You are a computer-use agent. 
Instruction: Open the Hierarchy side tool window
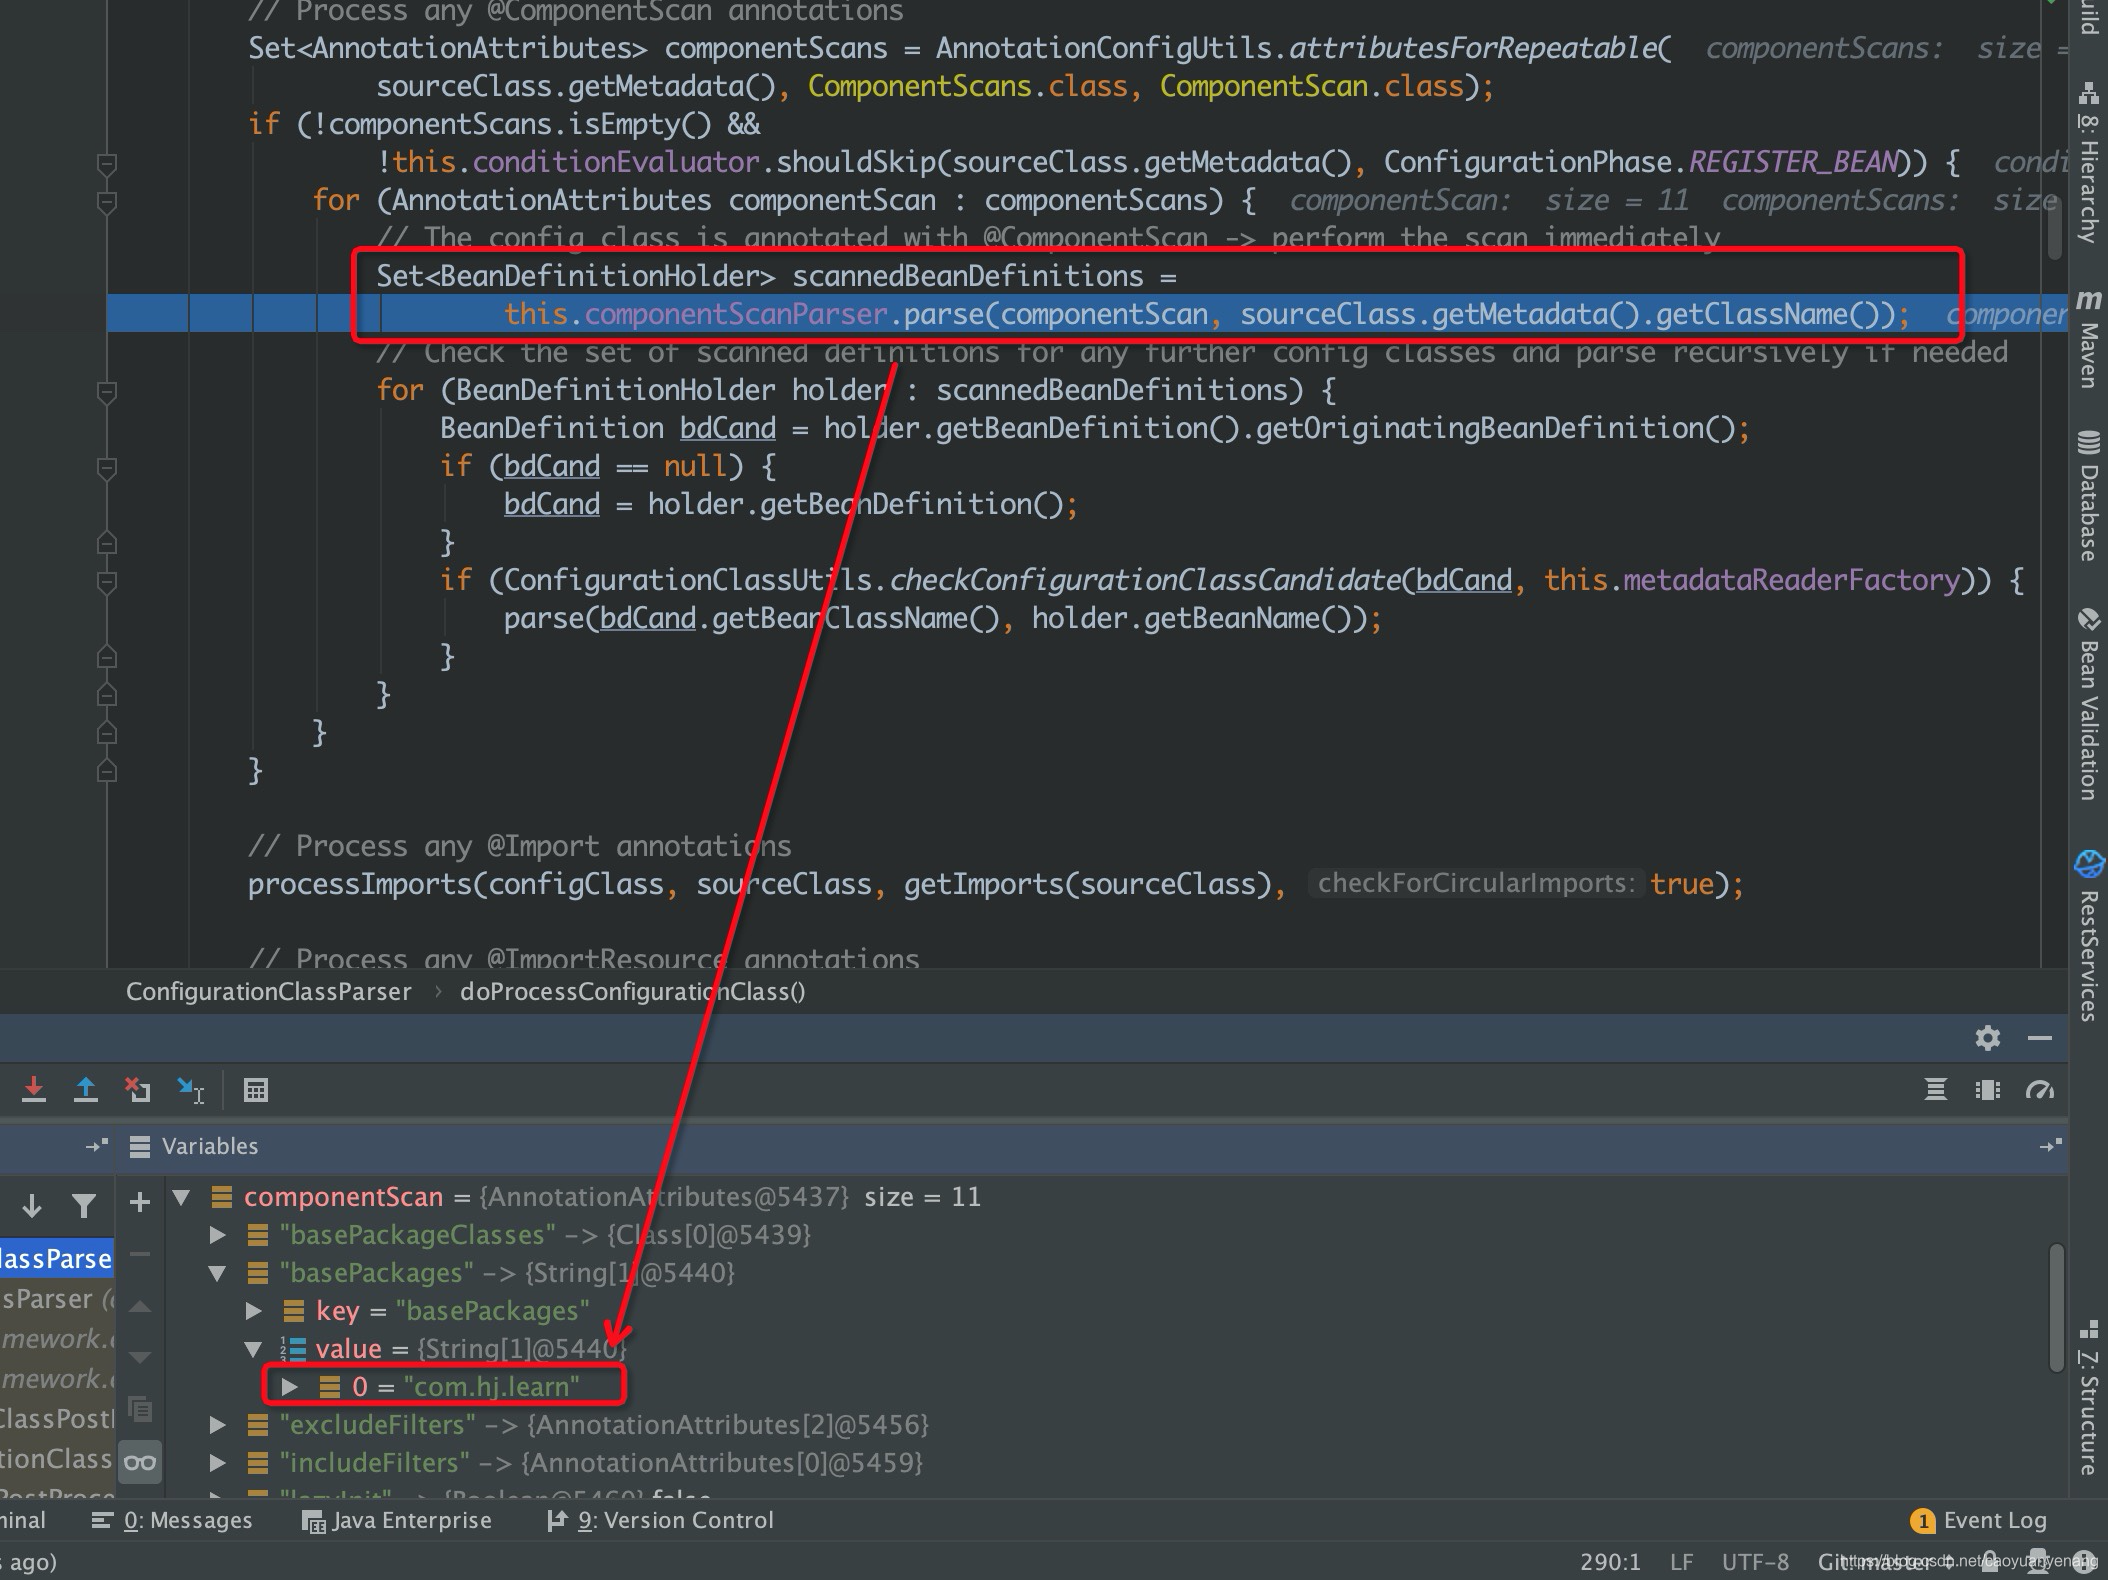click(2088, 163)
